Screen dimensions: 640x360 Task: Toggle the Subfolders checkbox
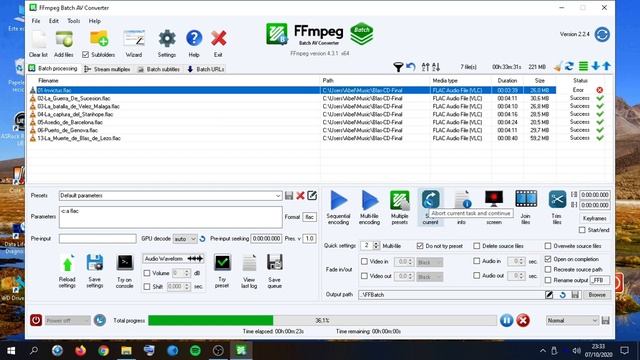(85, 55)
